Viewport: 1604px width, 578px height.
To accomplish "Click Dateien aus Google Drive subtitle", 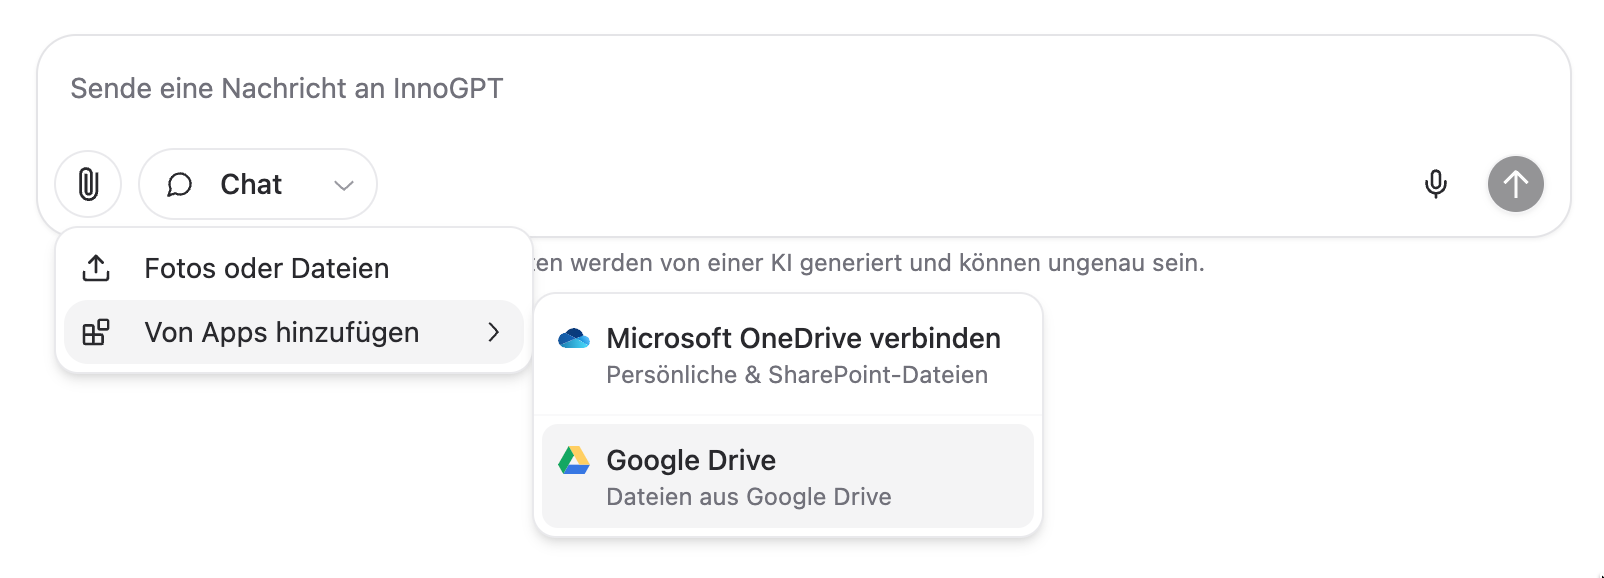I will tap(749, 497).
